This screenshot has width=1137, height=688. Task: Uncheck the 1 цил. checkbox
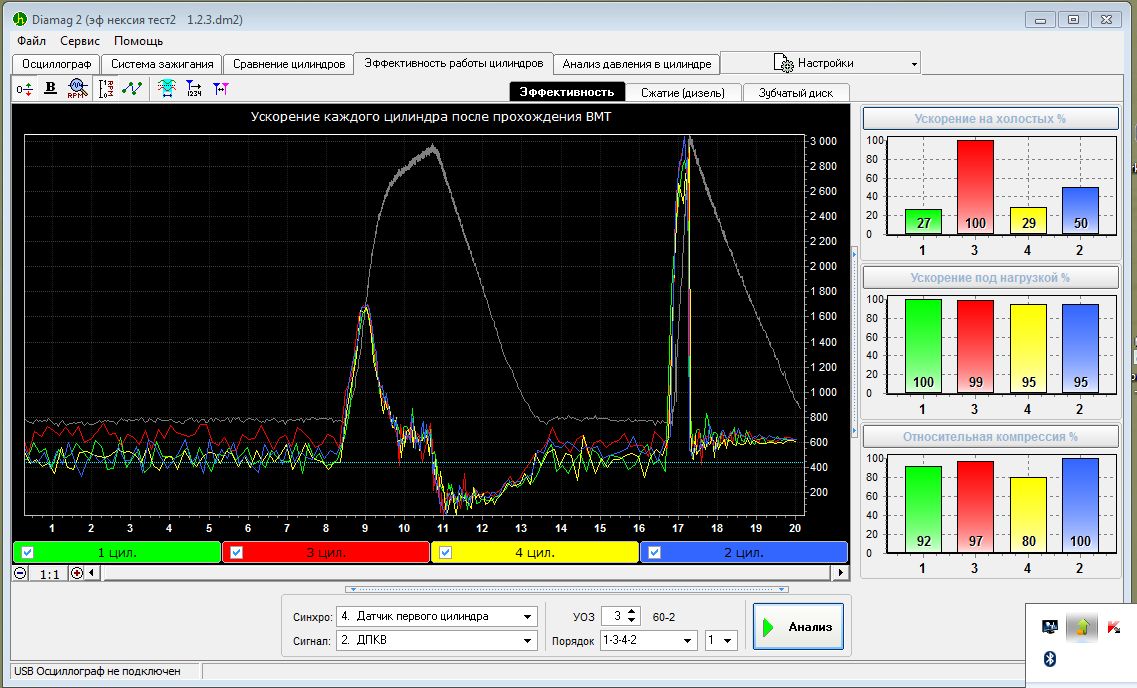click(x=28, y=552)
